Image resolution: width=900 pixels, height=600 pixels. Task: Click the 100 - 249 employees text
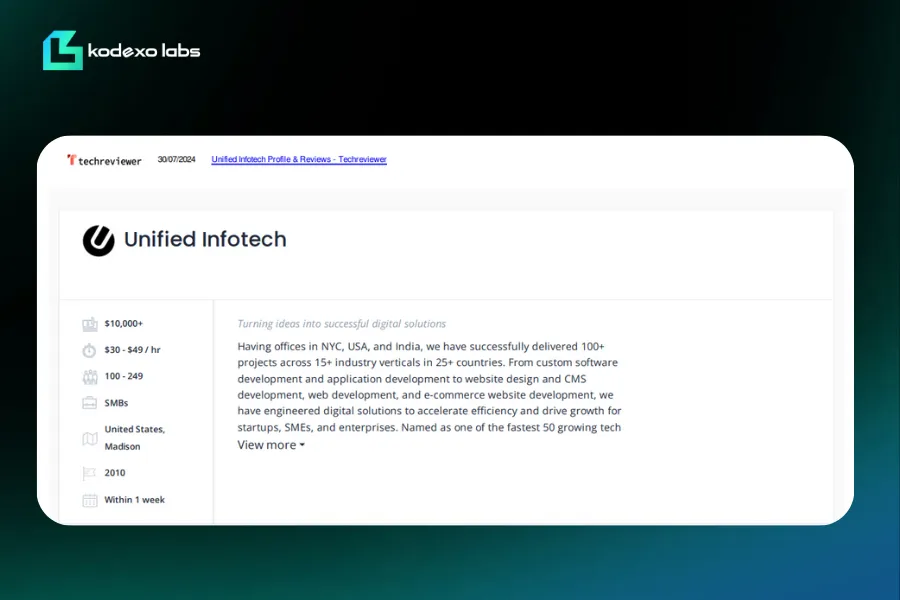click(124, 376)
